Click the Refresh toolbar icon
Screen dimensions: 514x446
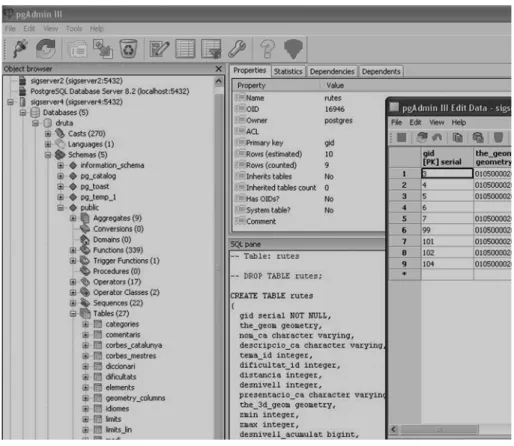click(46, 49)
